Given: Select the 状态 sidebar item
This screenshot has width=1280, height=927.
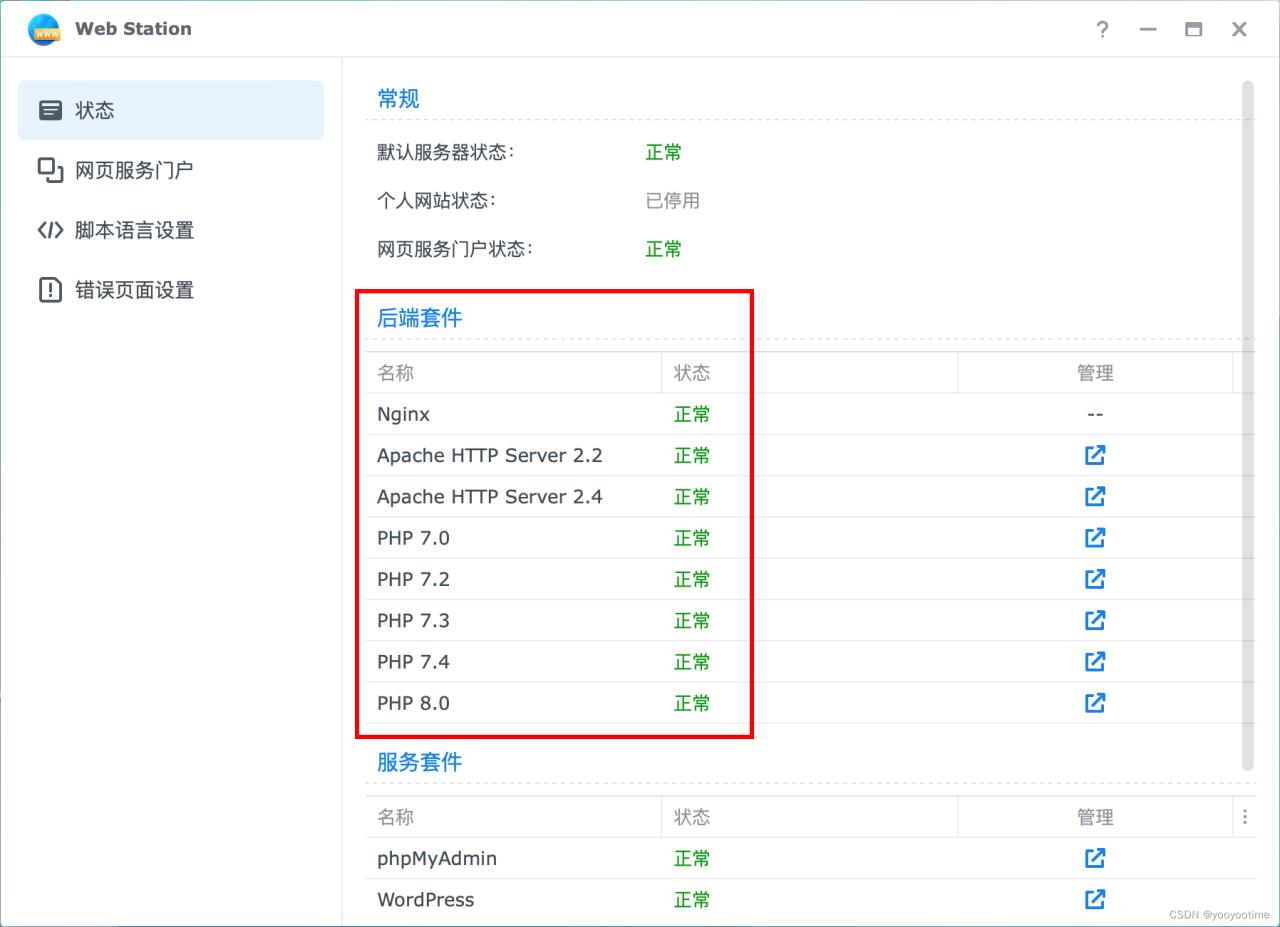Looking at the screenshot, I should point(95,110).
